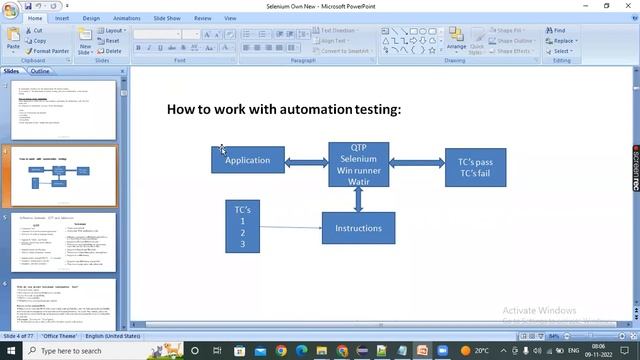Select the Application box on slide
The height and width of the screenshot is (360, 640).
(x=248, y=160)
